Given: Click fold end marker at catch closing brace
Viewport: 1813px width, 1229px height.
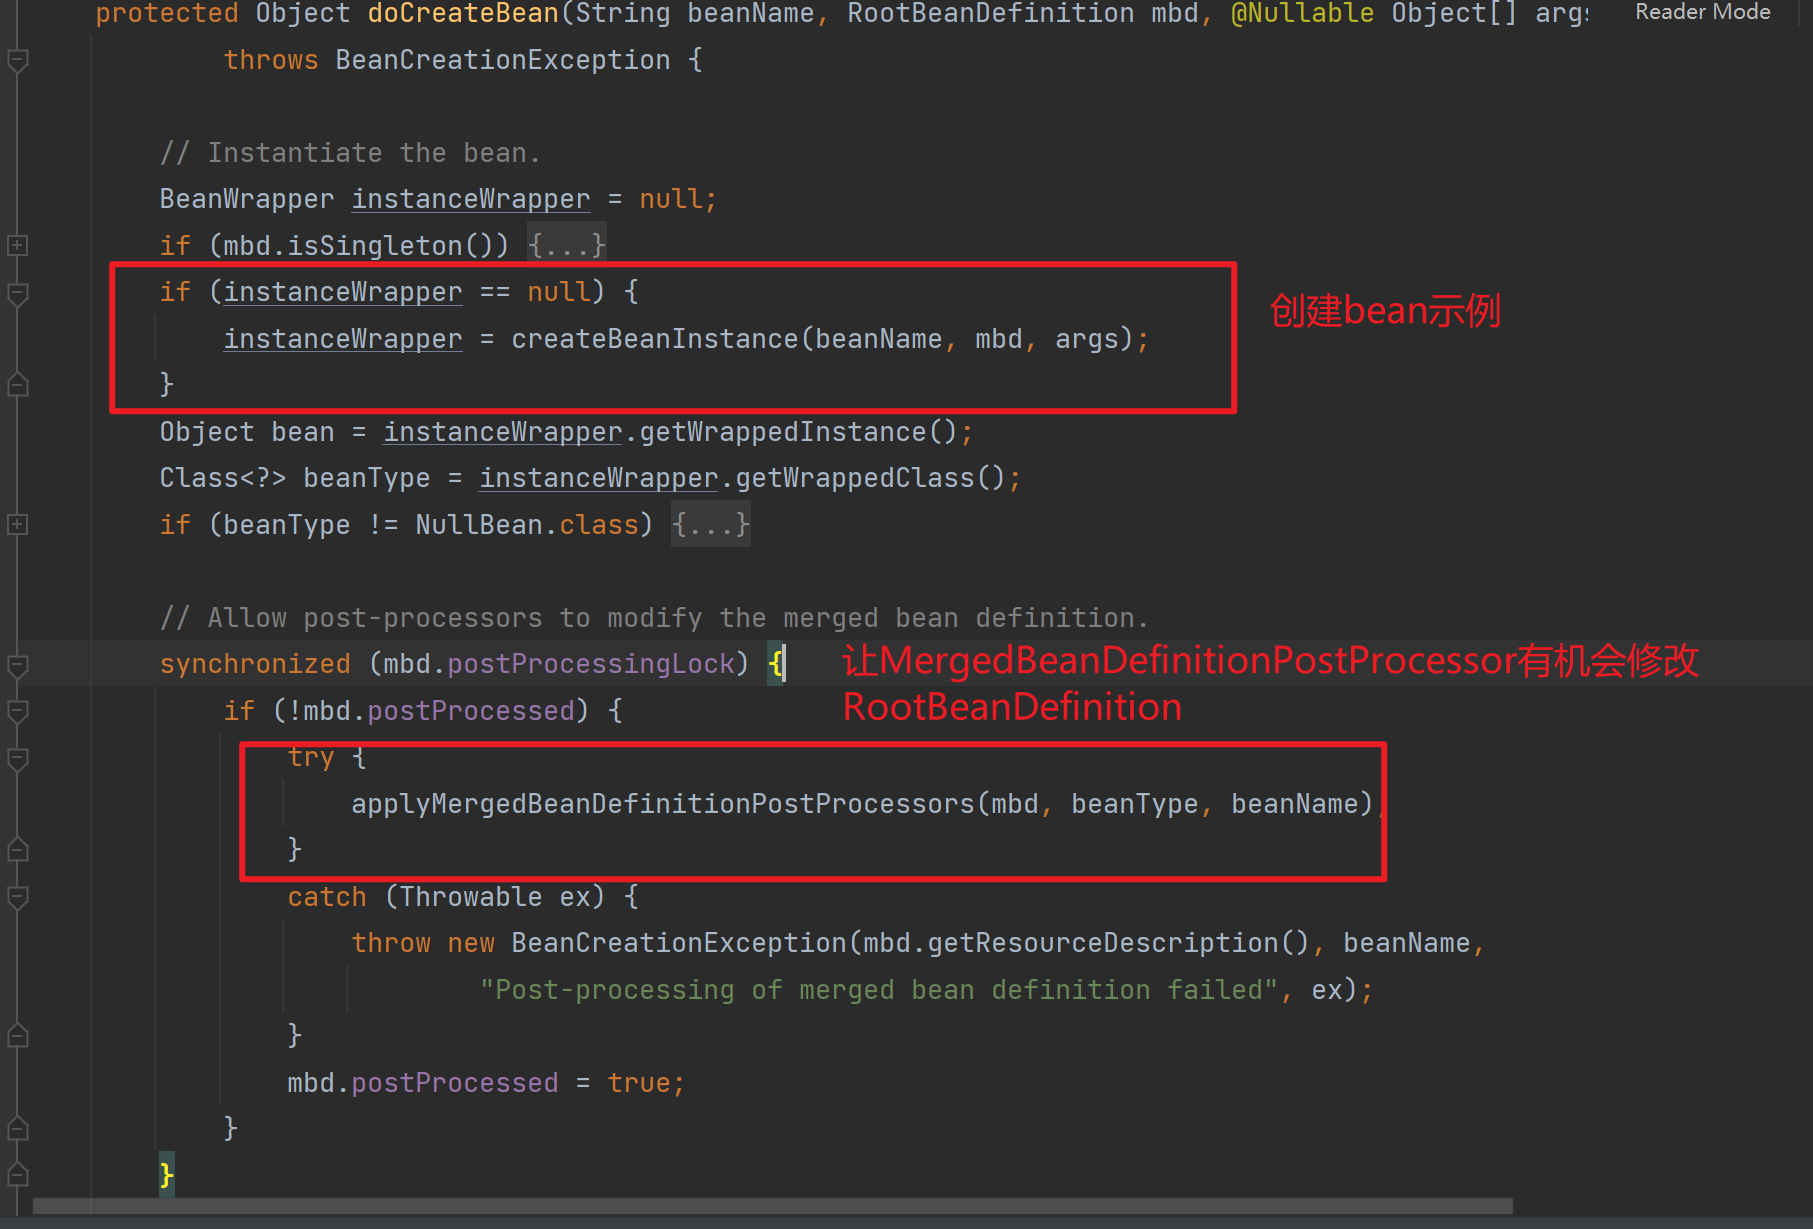Looking at the screenshot, I should tap(17, 1036).
